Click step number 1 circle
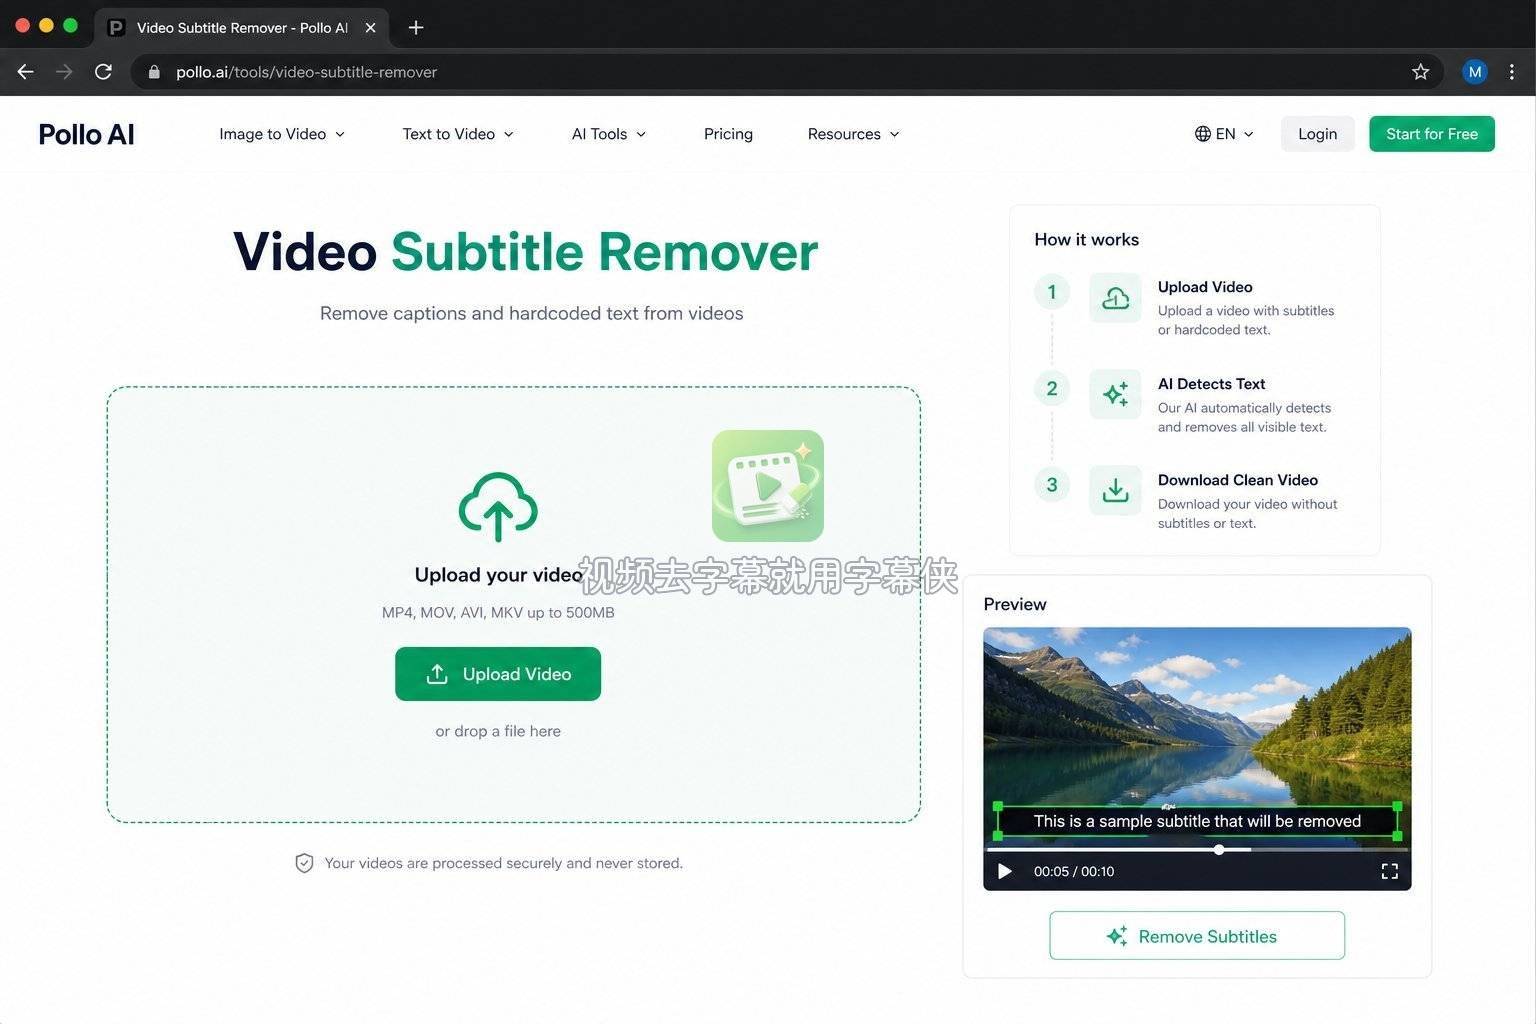Screen dimensions: 1536x1024 point(1052,292)
